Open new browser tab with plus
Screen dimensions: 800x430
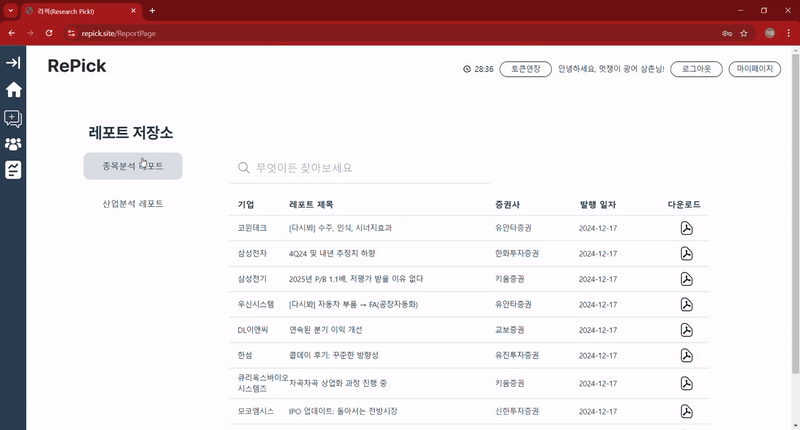click(152, 11)
